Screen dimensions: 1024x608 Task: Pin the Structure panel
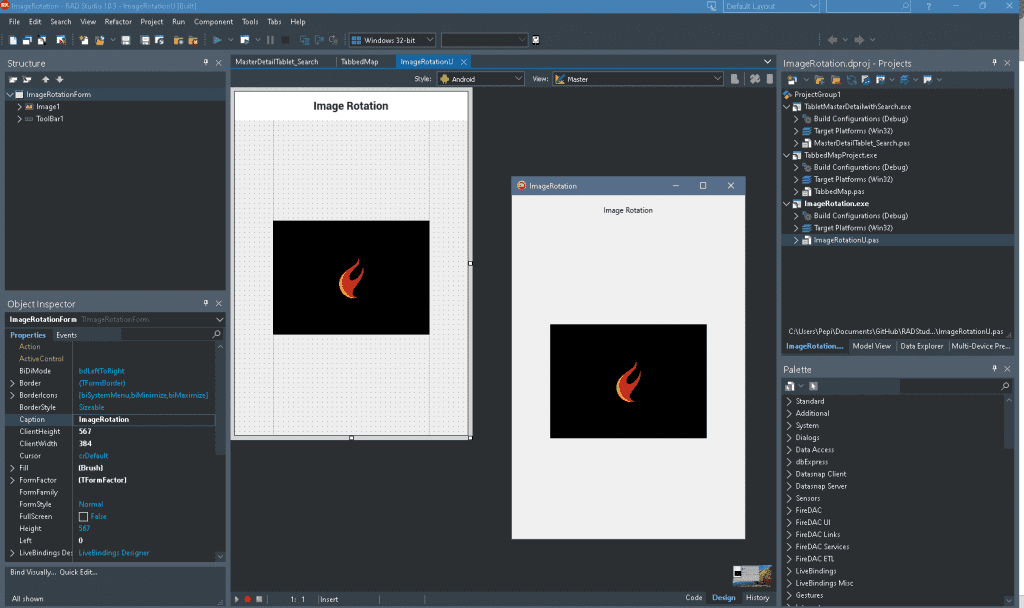(206, 63)
